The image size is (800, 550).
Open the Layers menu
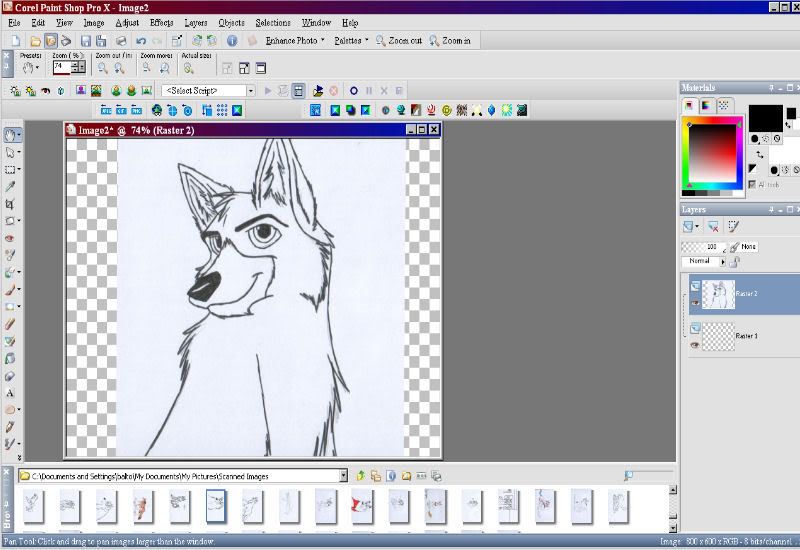tap(196, 23)
